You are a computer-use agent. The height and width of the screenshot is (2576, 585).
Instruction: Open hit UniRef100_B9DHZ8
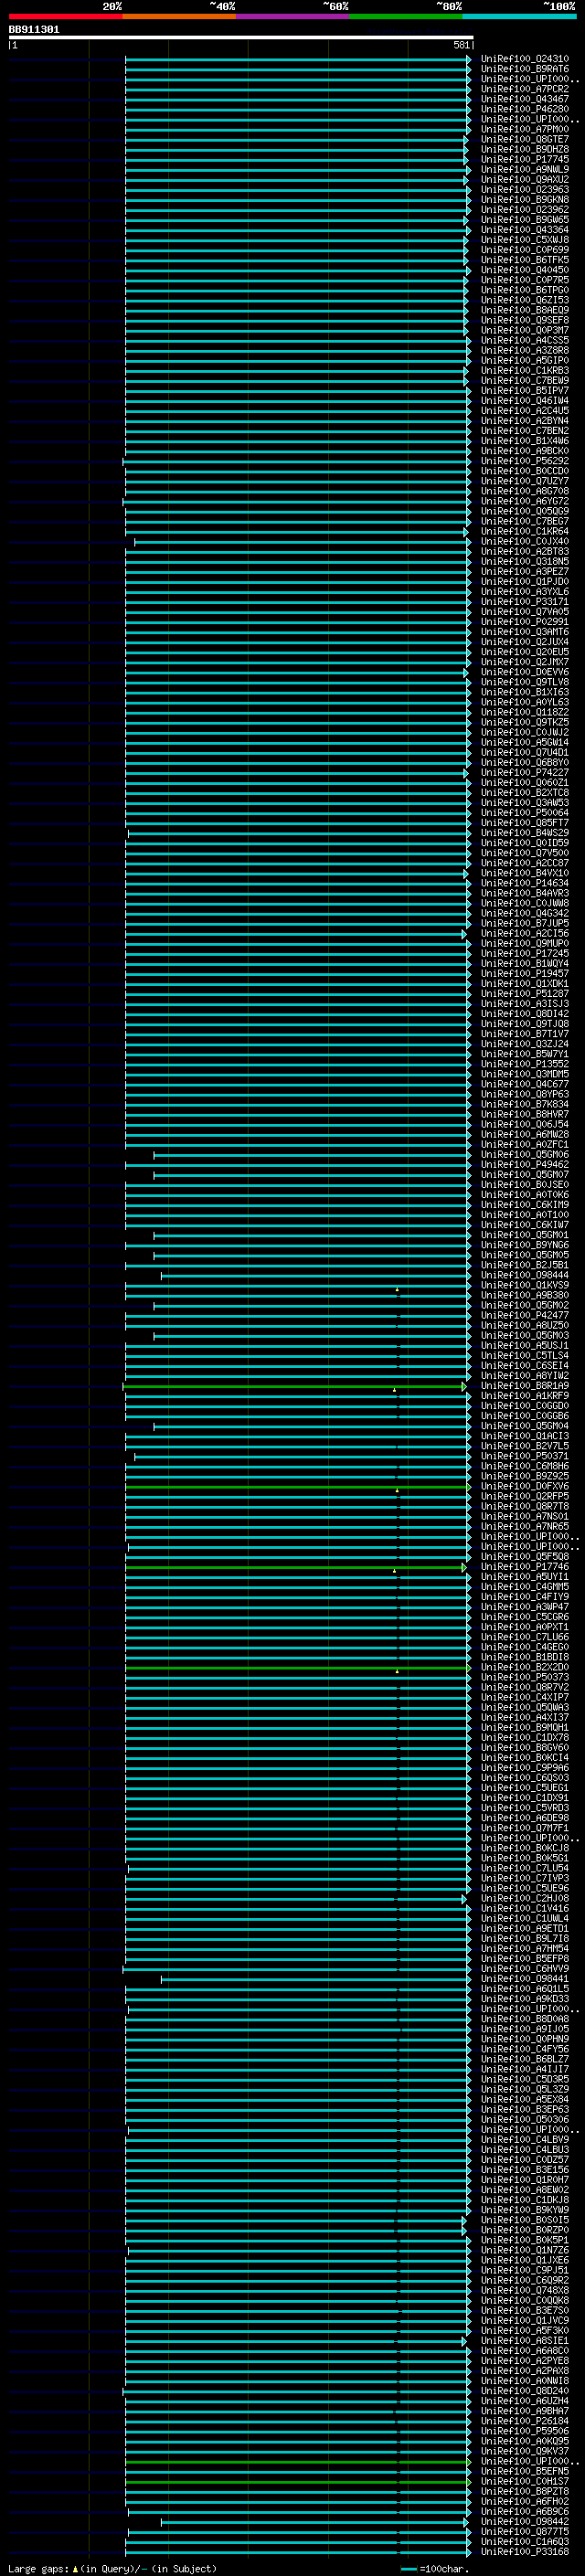525,149
